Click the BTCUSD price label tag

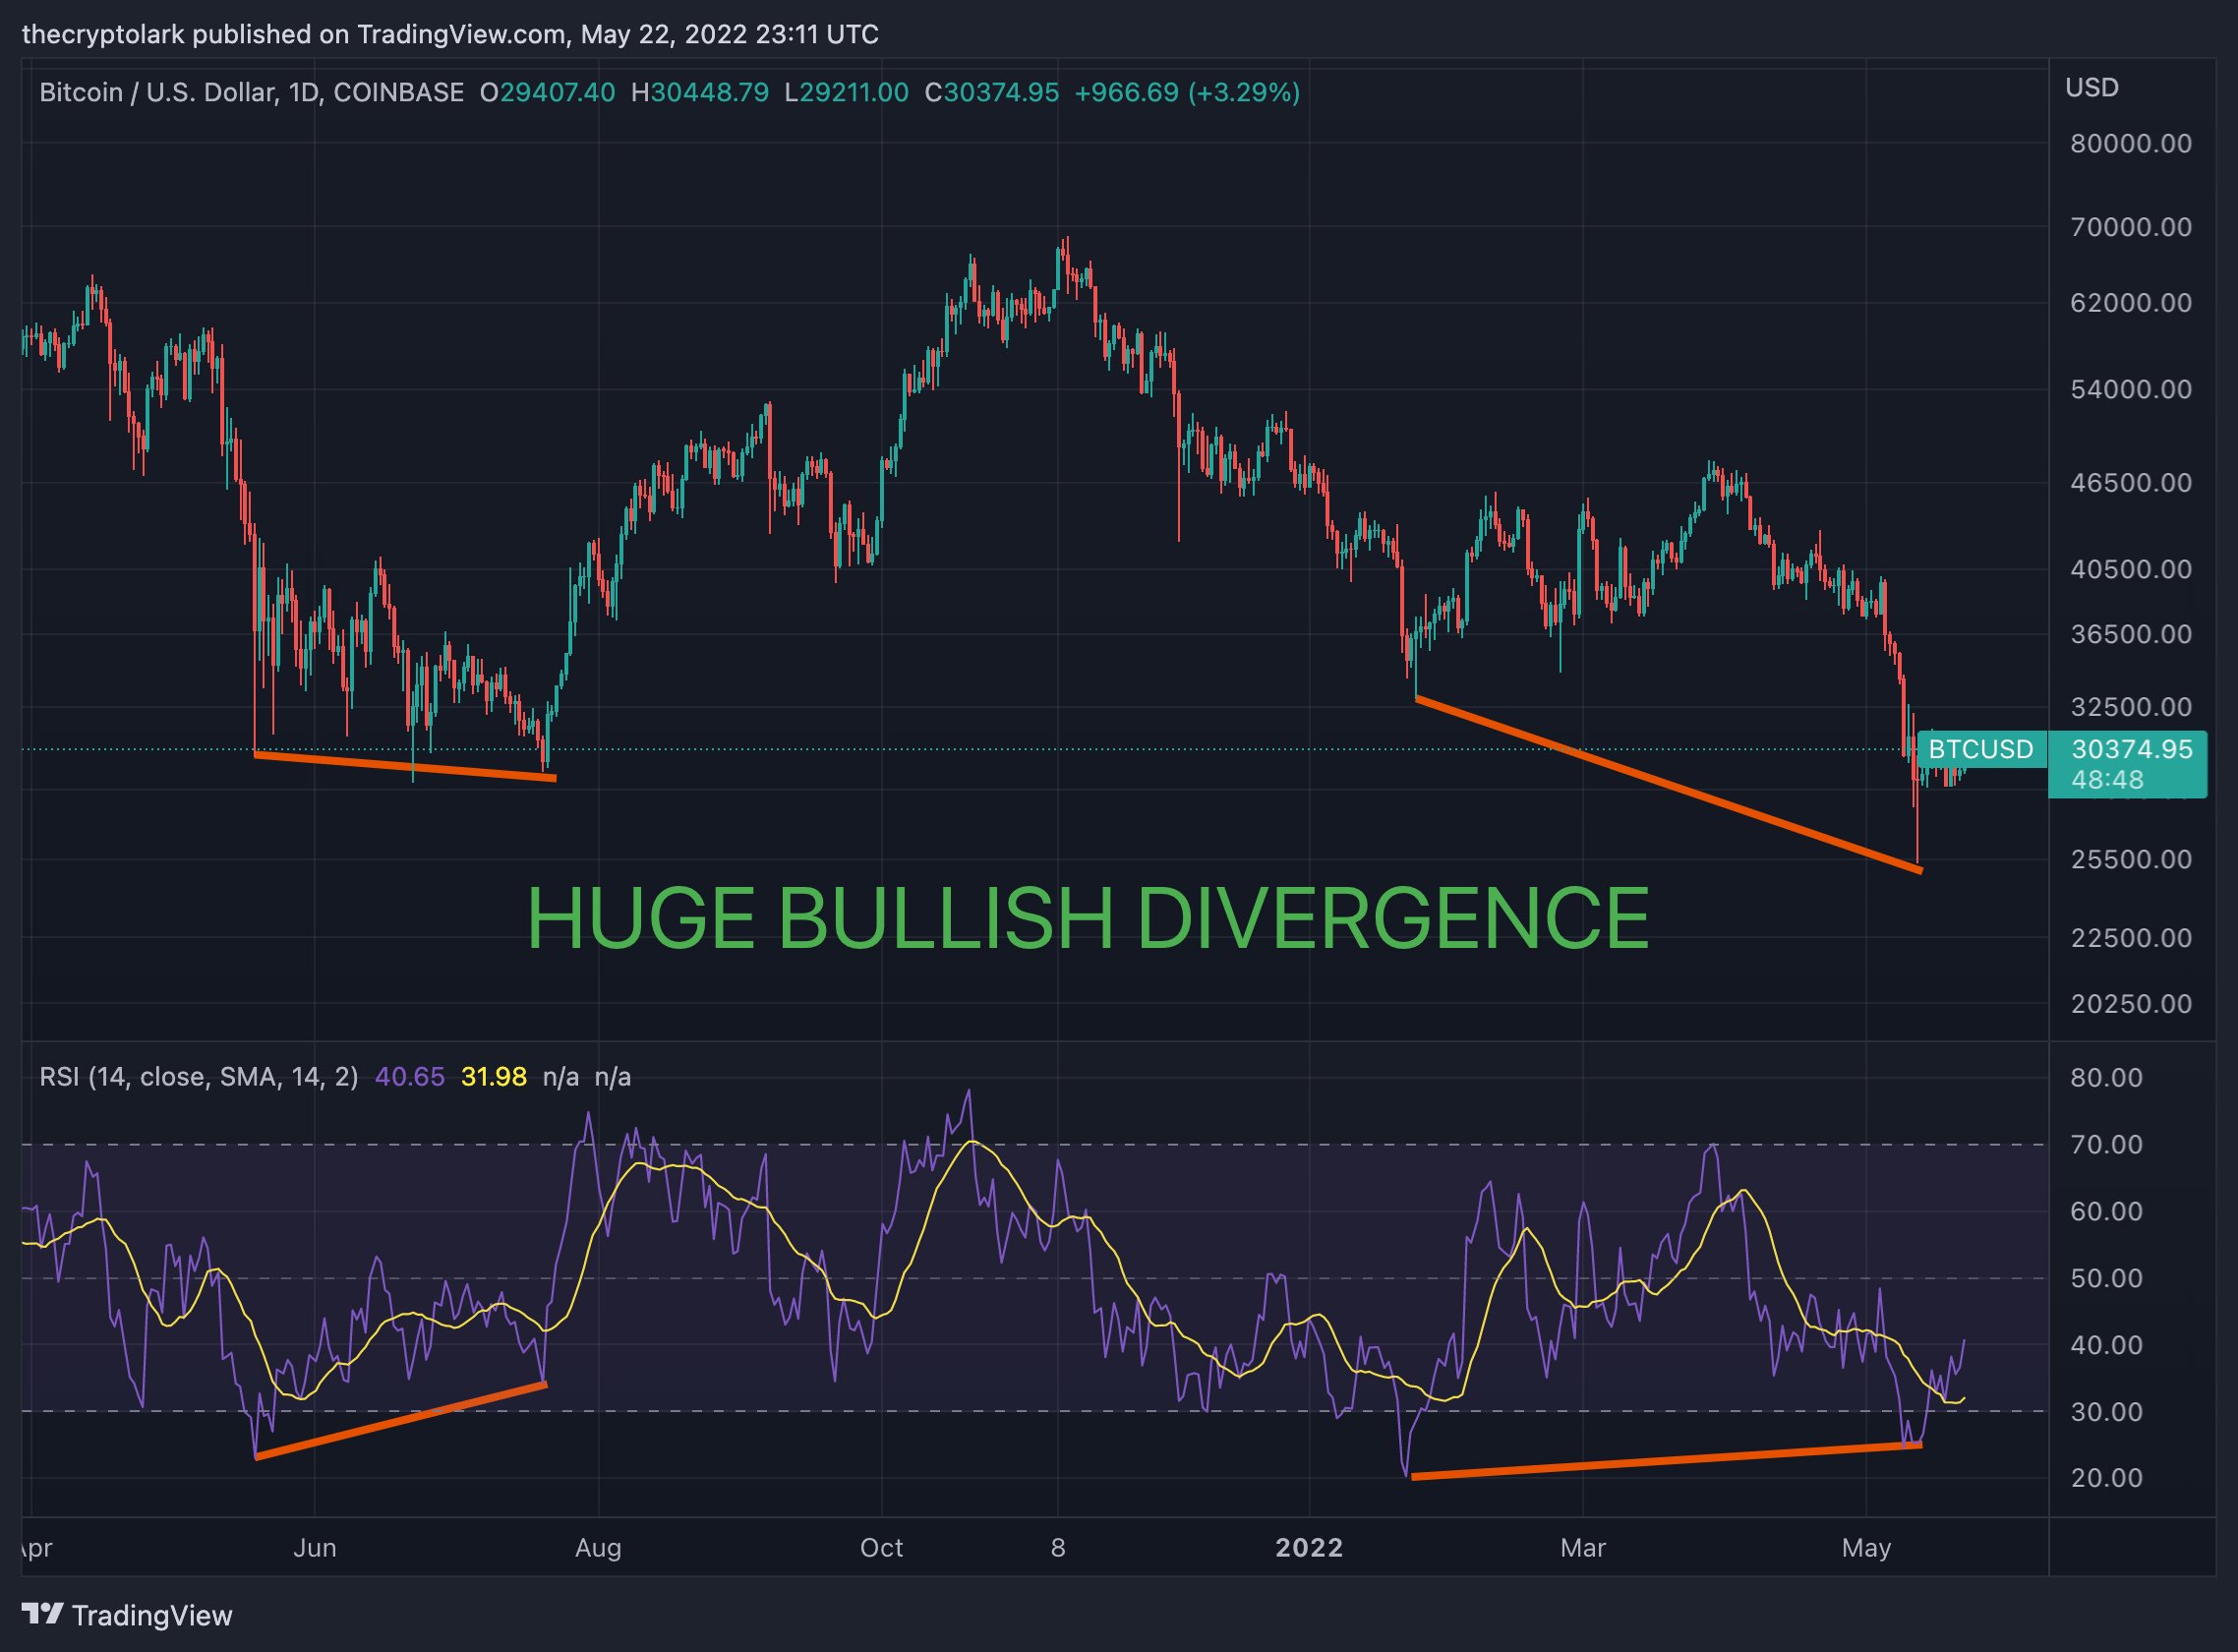point(1980,749)
